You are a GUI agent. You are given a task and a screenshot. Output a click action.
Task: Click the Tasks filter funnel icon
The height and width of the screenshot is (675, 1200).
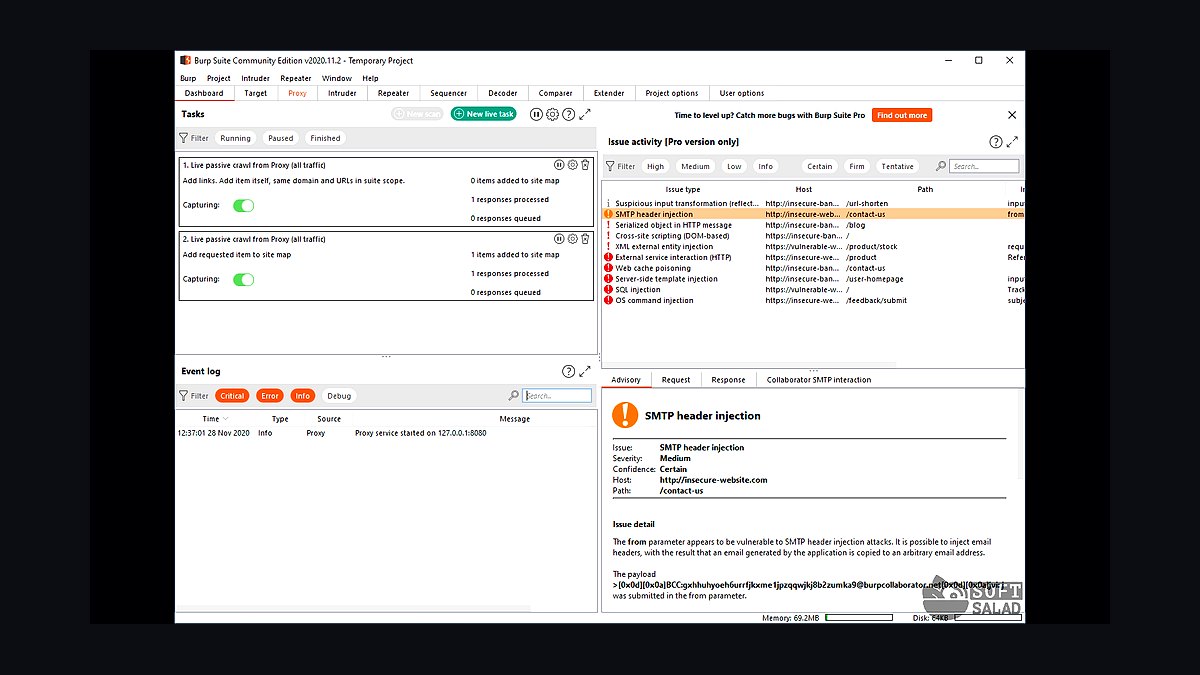[183, 139]
